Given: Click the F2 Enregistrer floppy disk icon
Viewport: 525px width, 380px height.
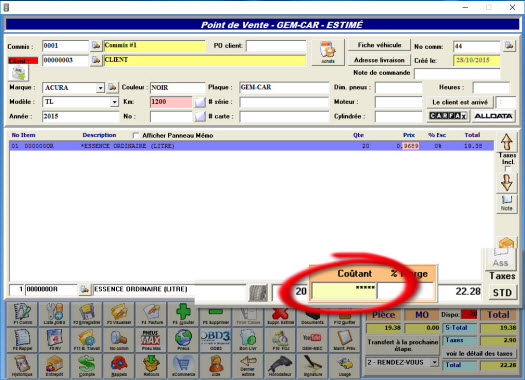Looking at the screenshot, I should [87, 314].
